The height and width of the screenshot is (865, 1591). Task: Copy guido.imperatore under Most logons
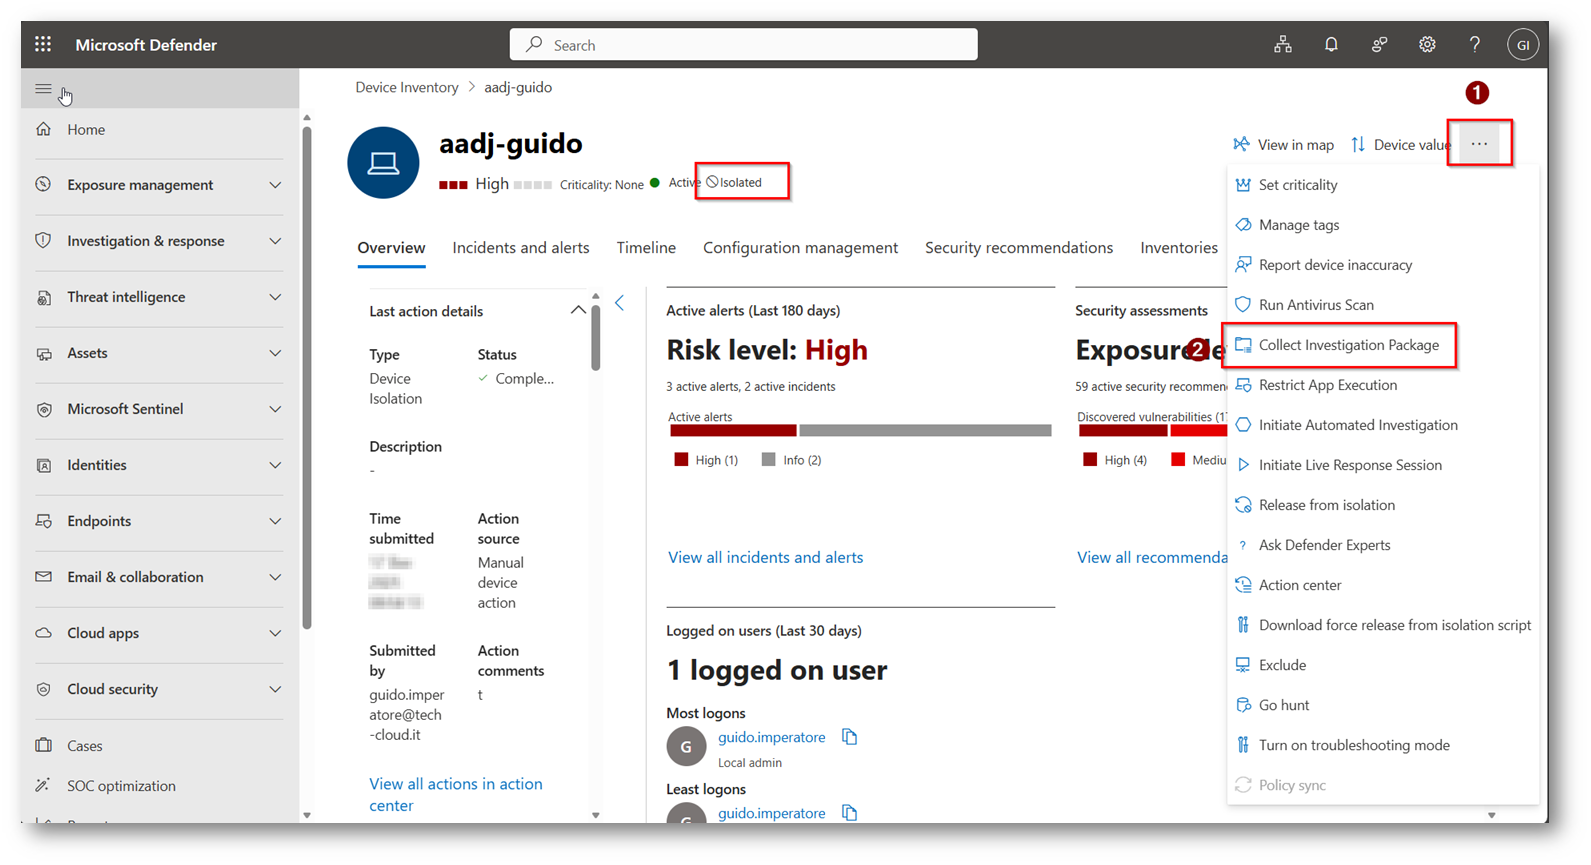coord(849,737)
